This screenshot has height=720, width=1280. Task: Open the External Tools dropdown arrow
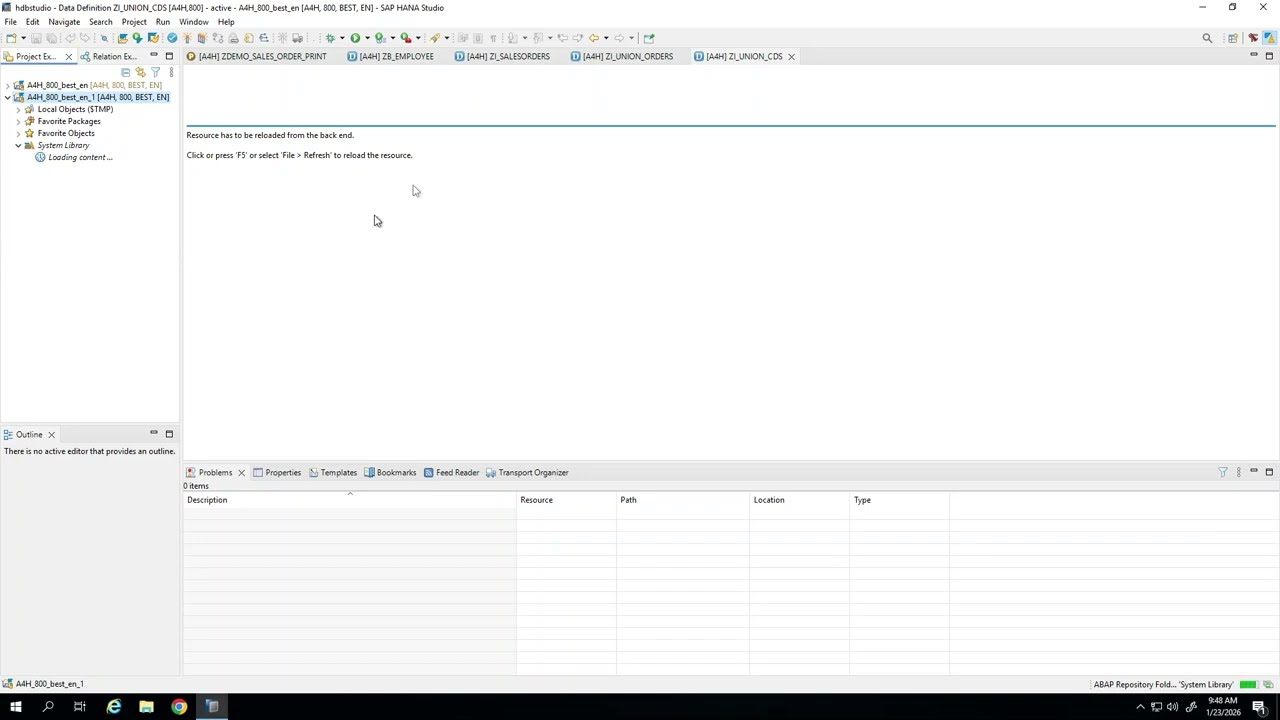(418, 38)
